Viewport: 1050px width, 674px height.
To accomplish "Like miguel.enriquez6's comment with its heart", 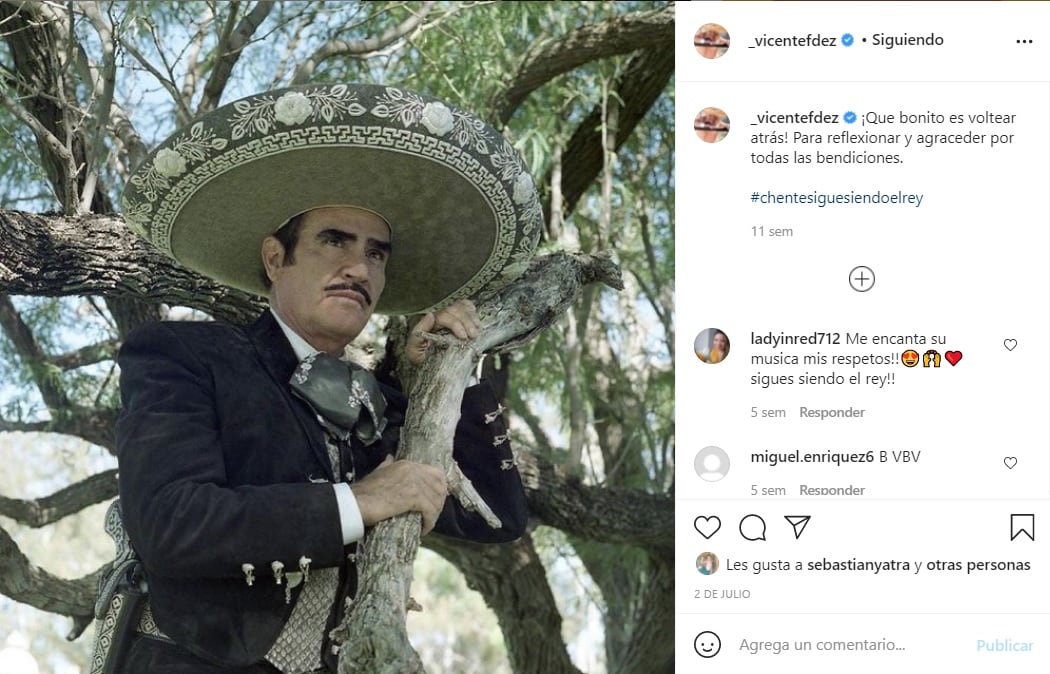I will [x=1010, y=463].
